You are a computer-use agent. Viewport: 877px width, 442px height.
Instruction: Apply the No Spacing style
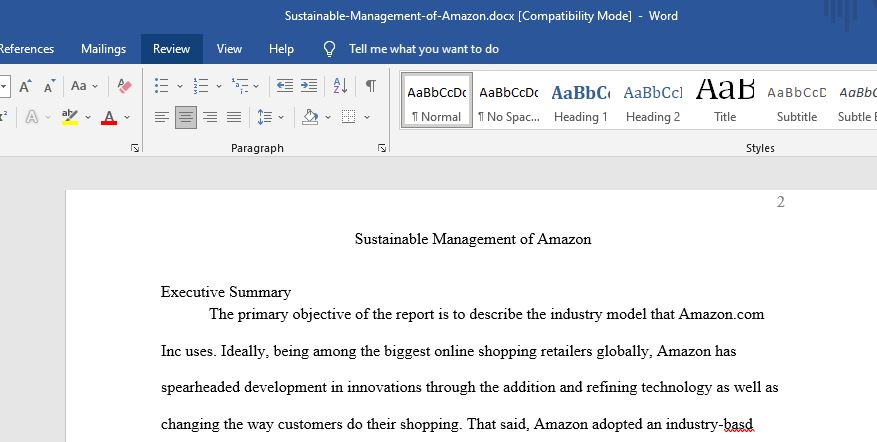click(509, 101)
